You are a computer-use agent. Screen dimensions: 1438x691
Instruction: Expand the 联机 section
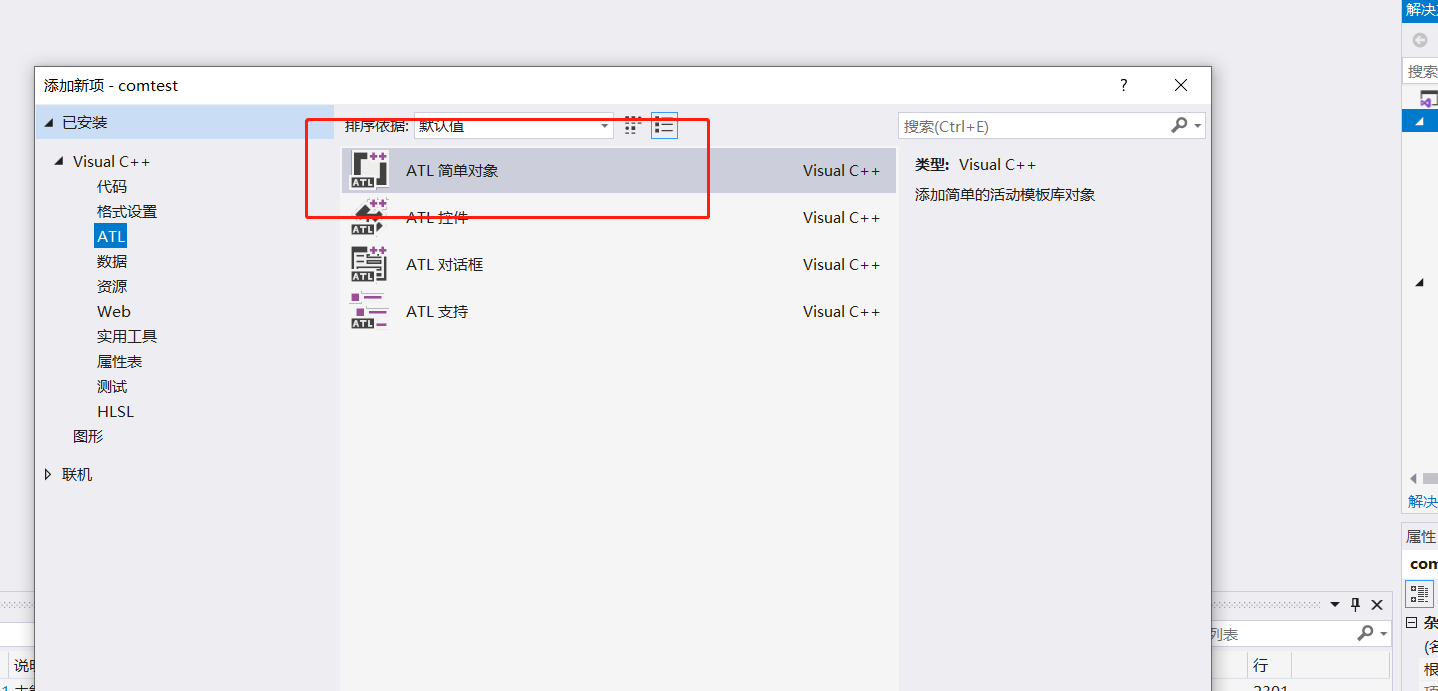pos(48,475)
